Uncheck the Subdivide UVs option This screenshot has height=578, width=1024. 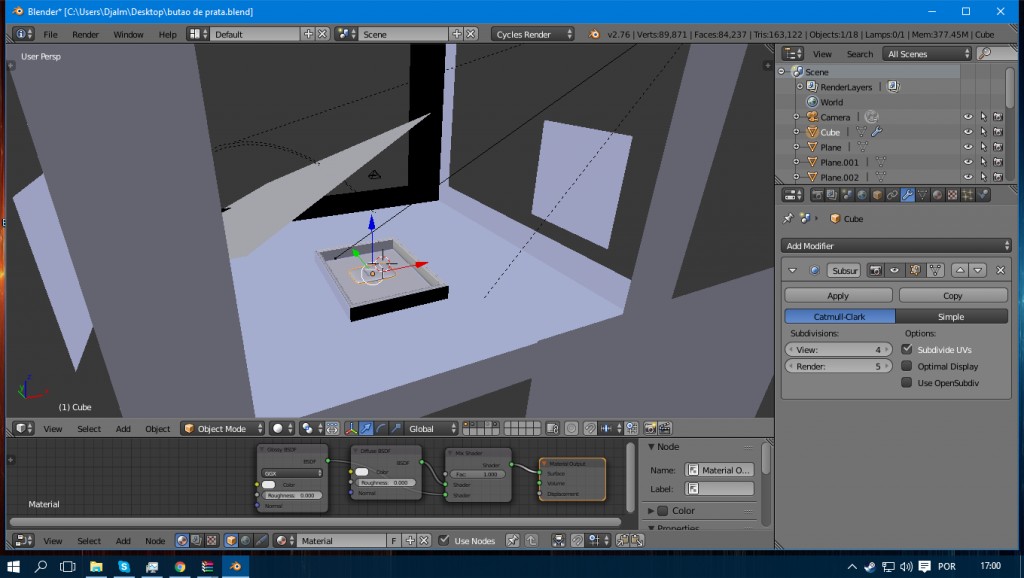tap(907, 350)
